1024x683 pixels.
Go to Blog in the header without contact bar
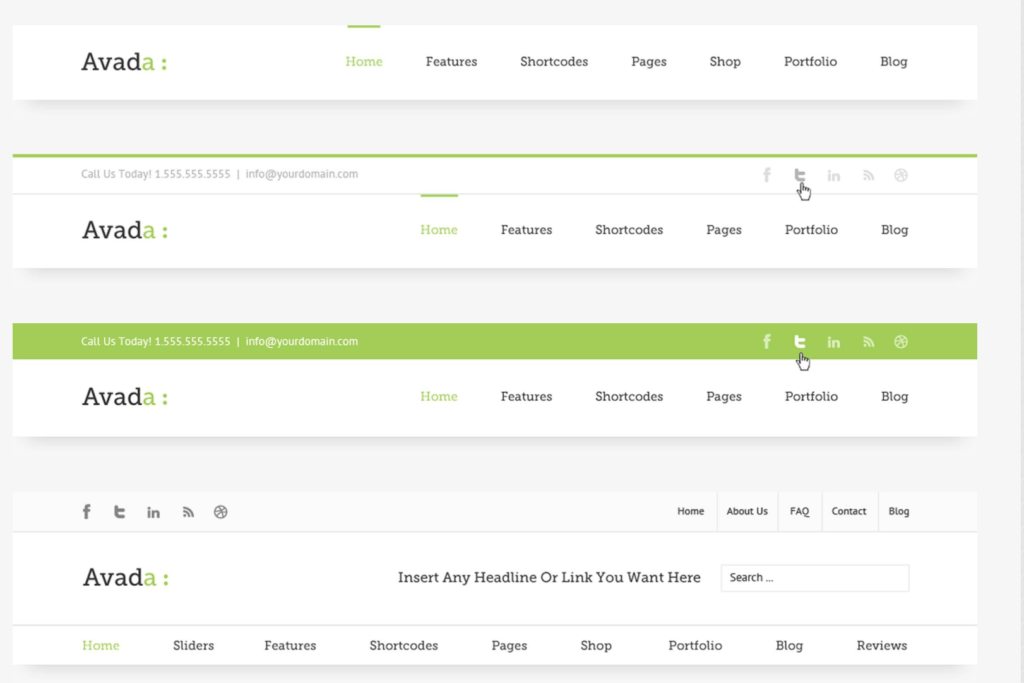893,61
